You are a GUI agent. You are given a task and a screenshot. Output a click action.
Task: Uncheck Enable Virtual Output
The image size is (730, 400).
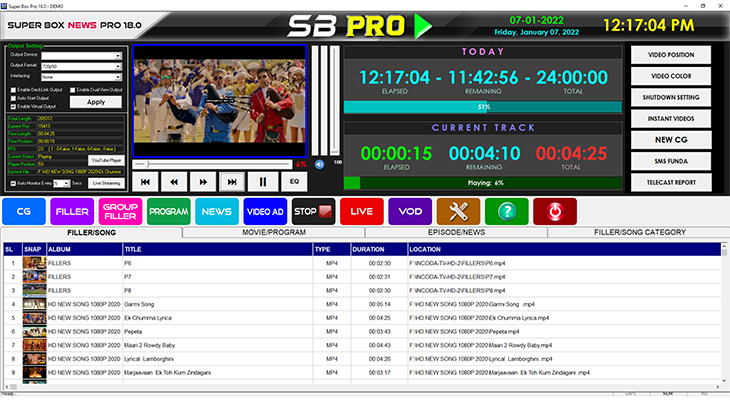point(14,107)
